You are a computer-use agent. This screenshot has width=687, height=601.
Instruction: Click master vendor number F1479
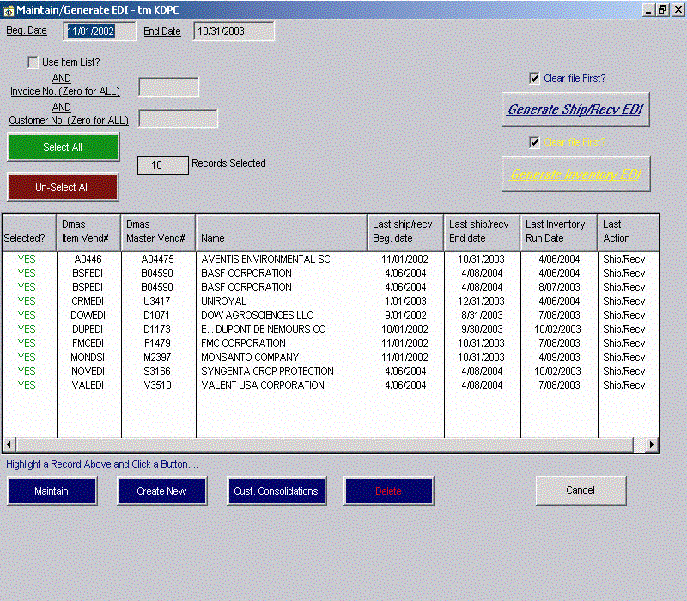click(x=157, y=343)
